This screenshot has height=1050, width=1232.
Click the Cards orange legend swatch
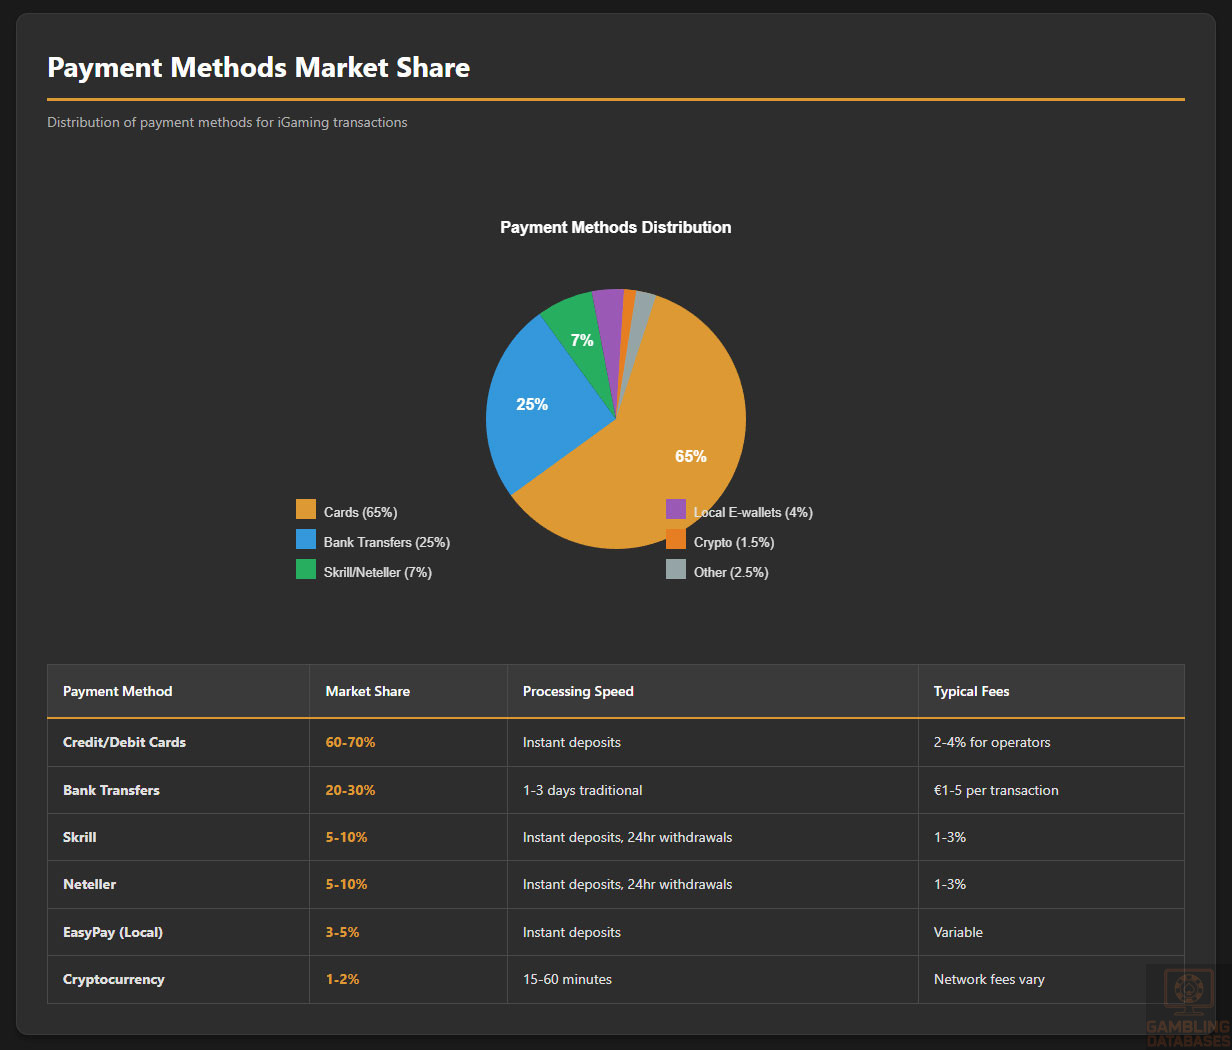point(306,510)
